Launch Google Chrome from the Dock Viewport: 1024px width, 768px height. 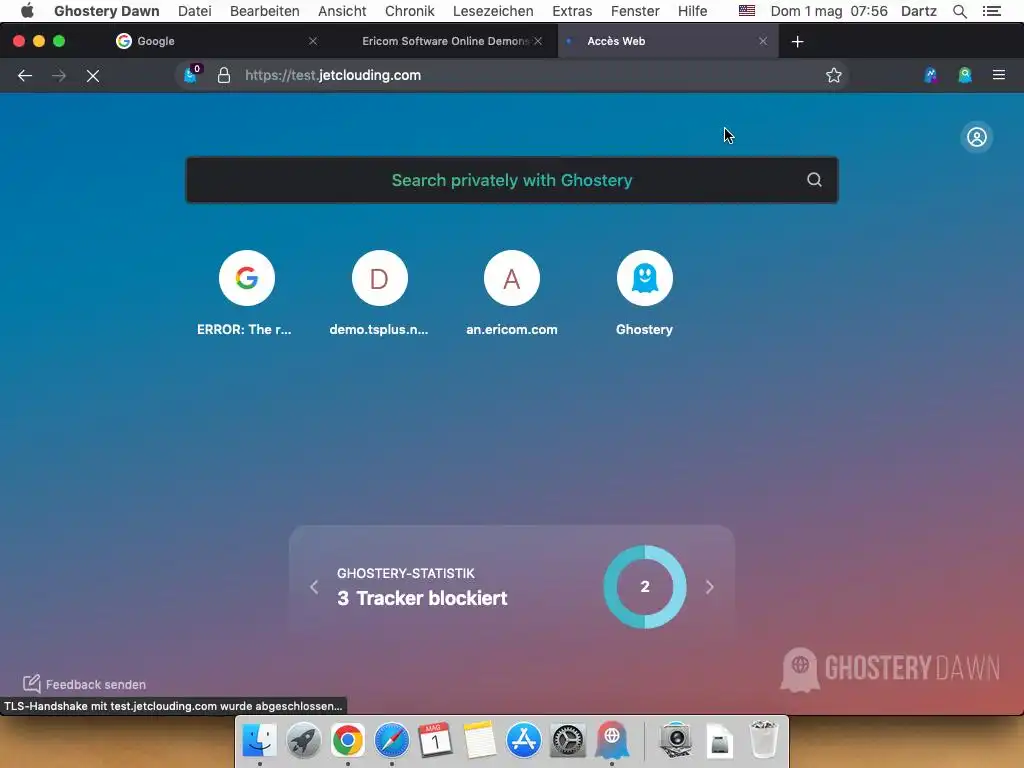pos(347,740)
